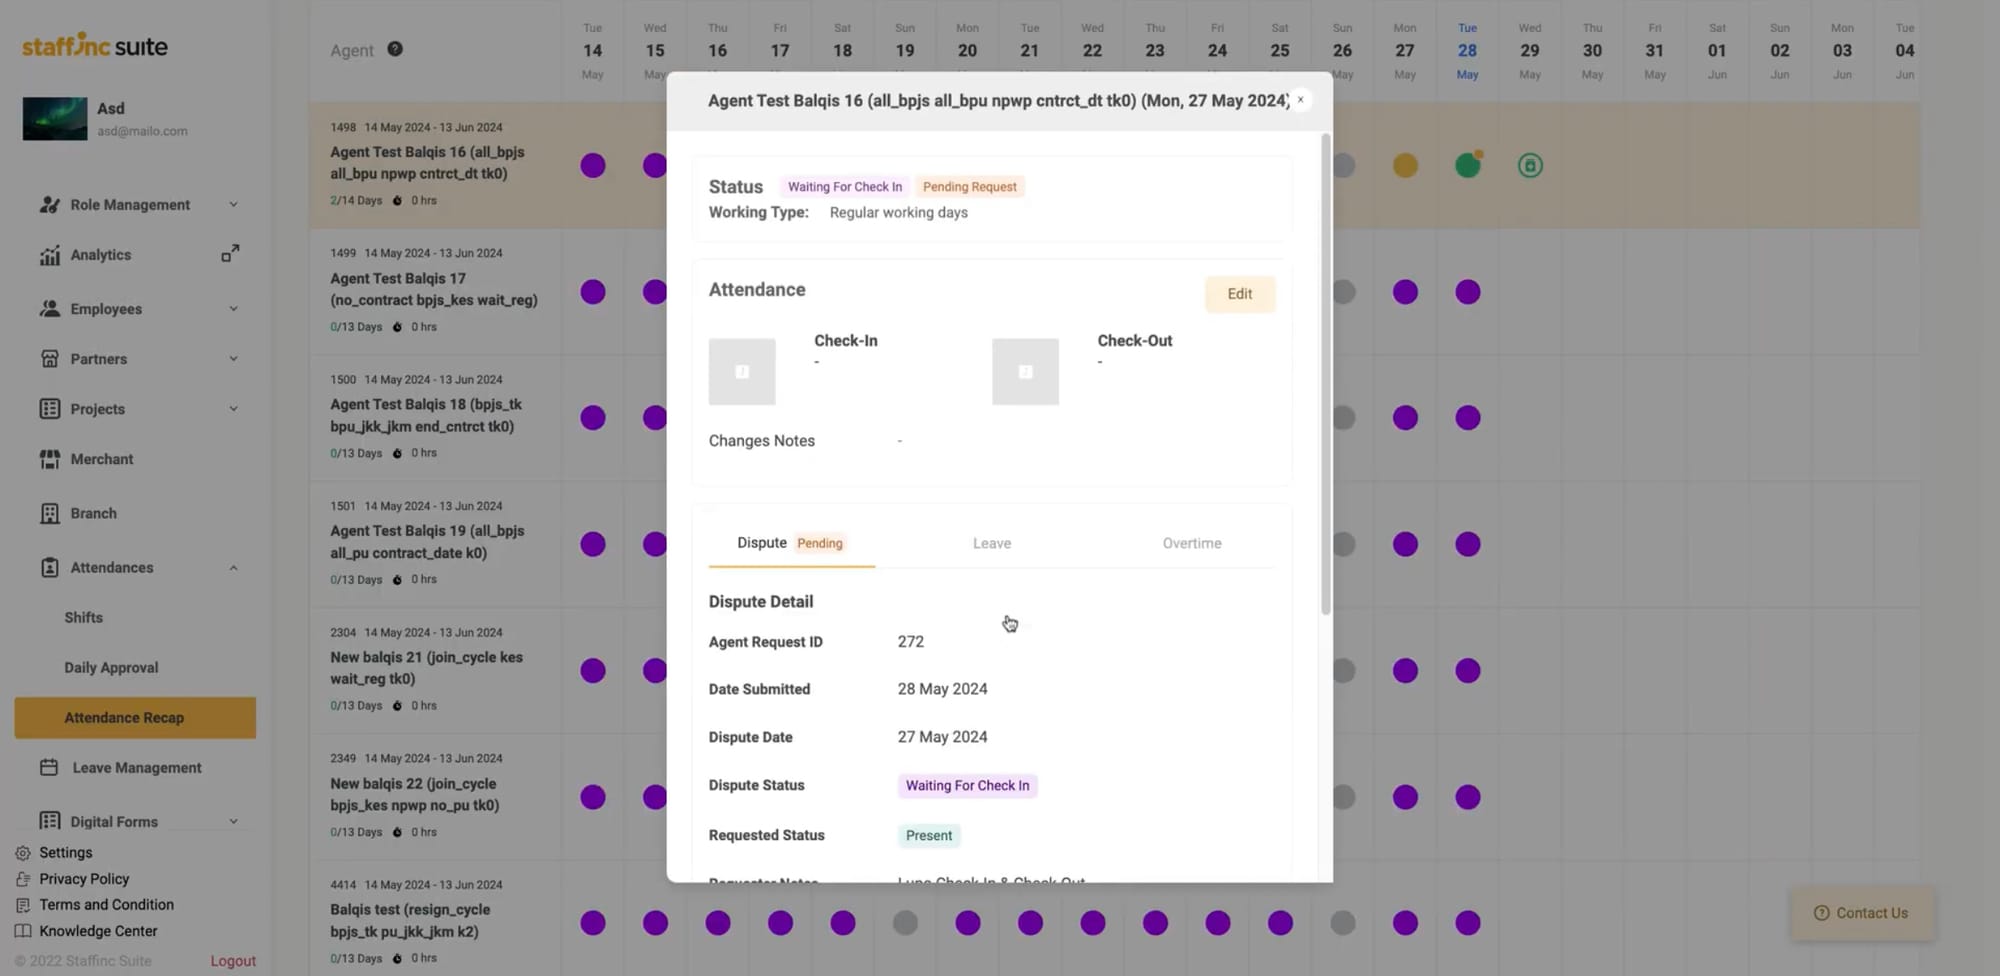The height and width of the screenshot is (976, 2000).
Task: Click Agent Test Balqis 18 row name
Action: pos(426,415)
